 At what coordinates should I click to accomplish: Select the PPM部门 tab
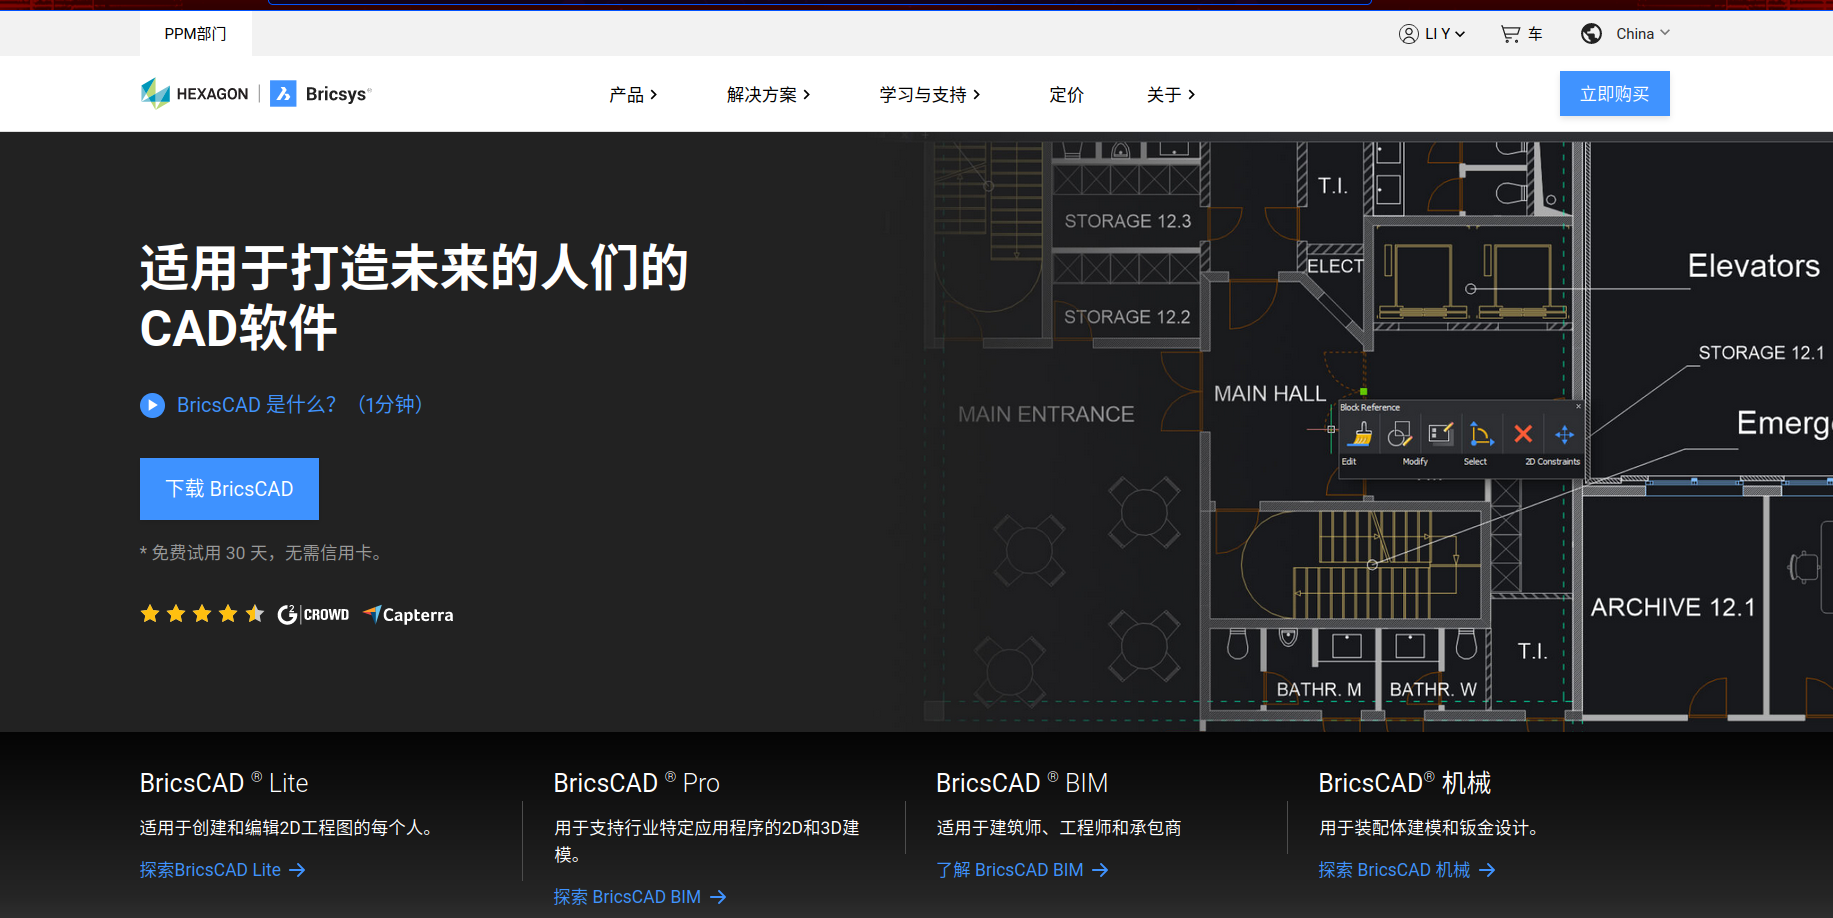pyautogui.click(x=195, y=34)
